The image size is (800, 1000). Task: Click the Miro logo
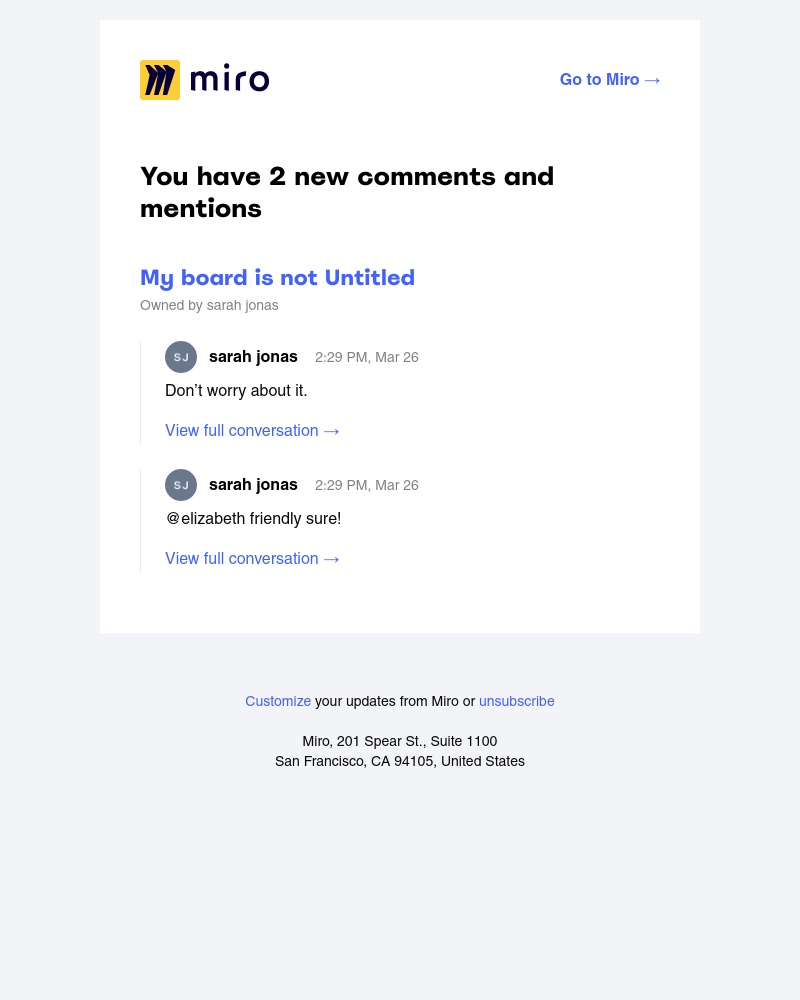pyautogui.click(x=204, y=80)
